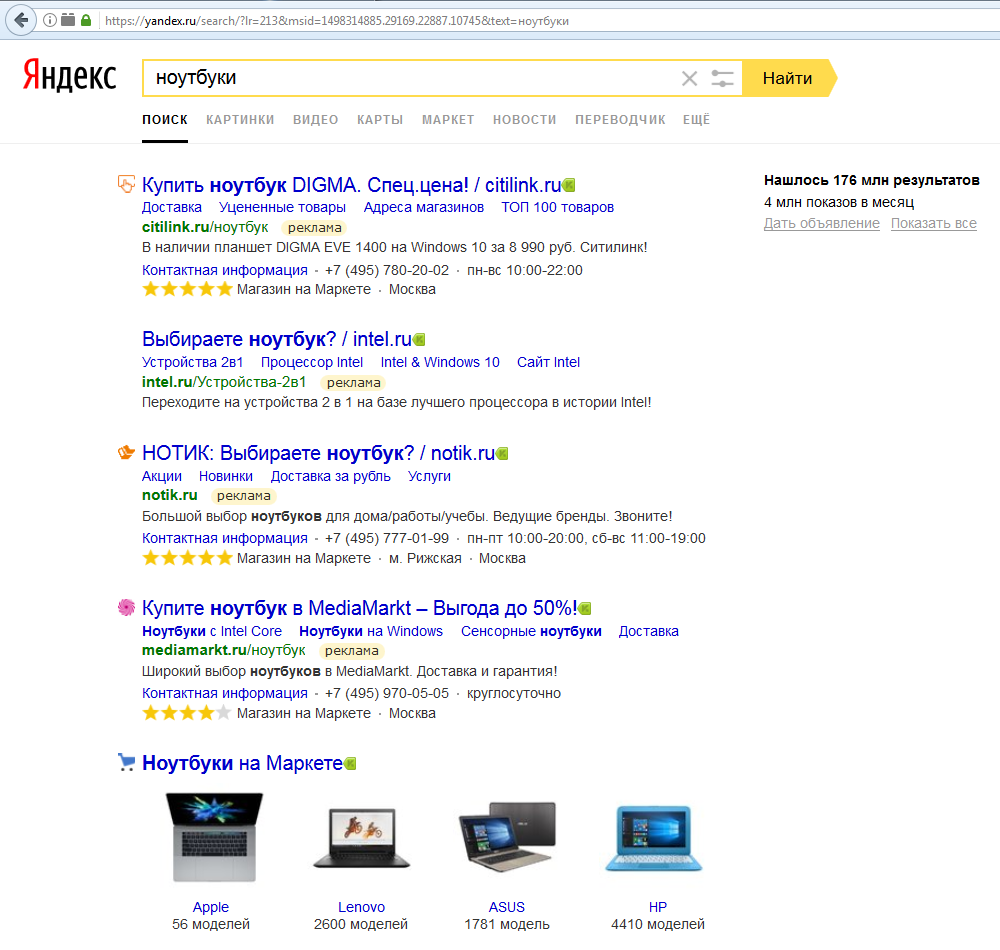Clear search query with the X icon
Viewport: 1000px width, 950px height.
click(x=689, y=78)
